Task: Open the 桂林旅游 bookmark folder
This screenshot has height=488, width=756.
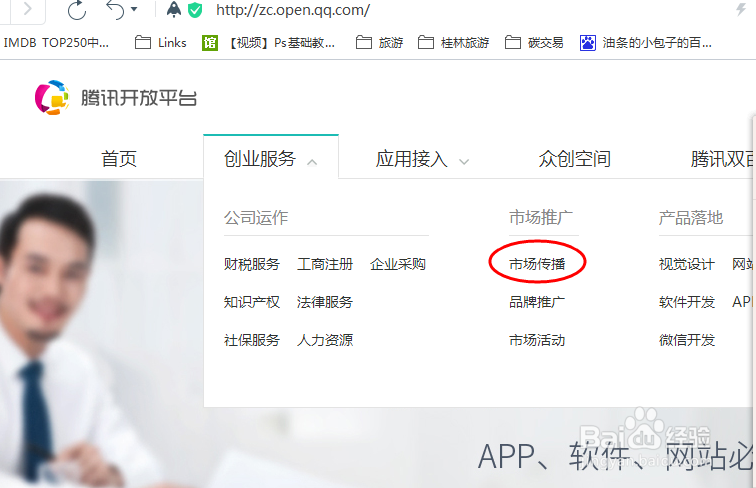Action: 454,43
